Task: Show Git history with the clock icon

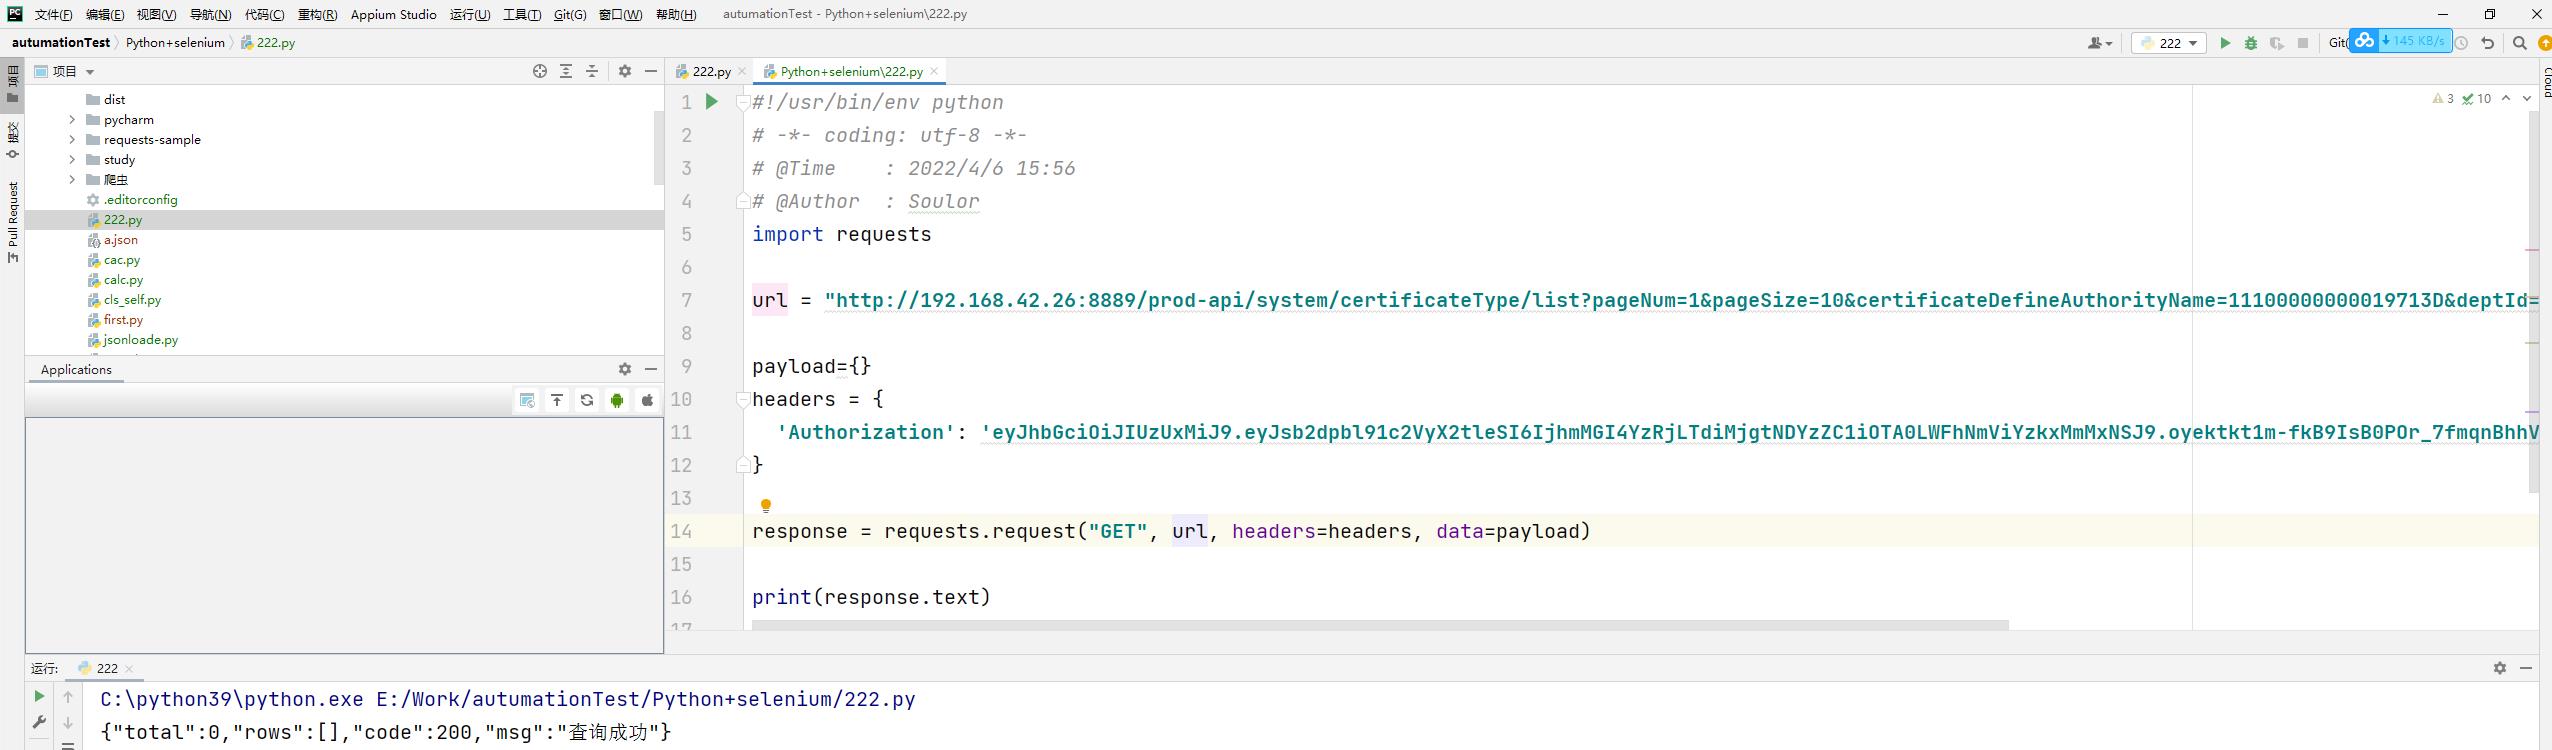Action: click(2462, 43)
